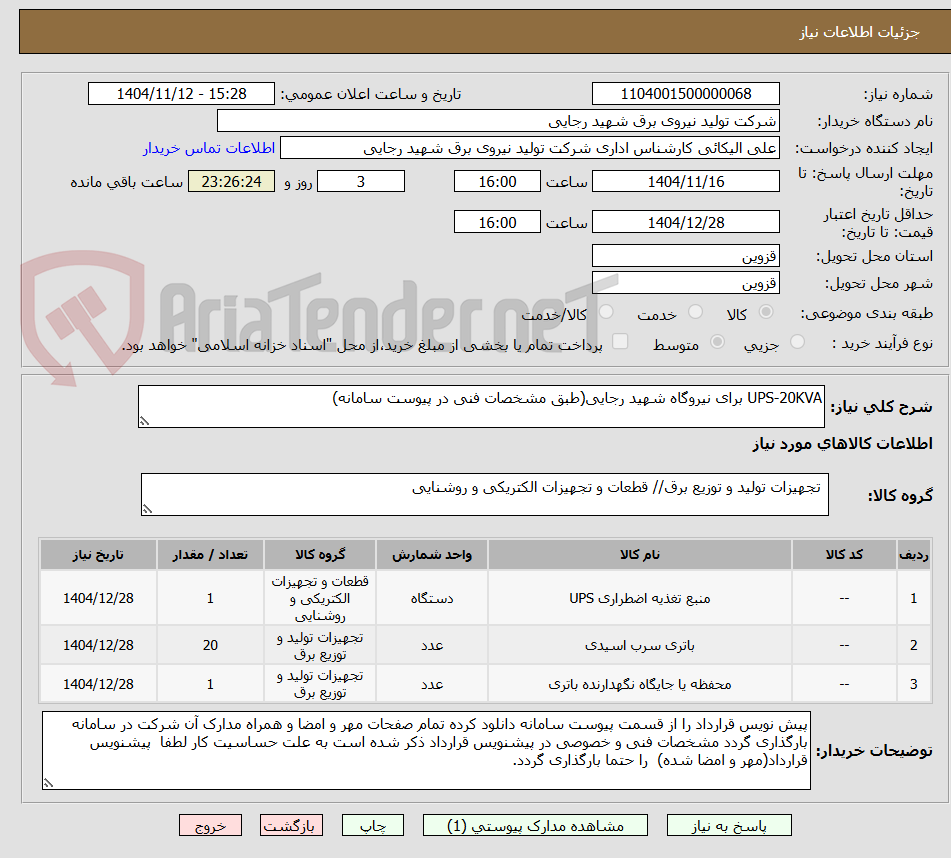Screen dimensions: 951x858
Task: Click the قطعات و تجهیزات الکتریکی و روشنایی cell
Action: tap(320, 598)
